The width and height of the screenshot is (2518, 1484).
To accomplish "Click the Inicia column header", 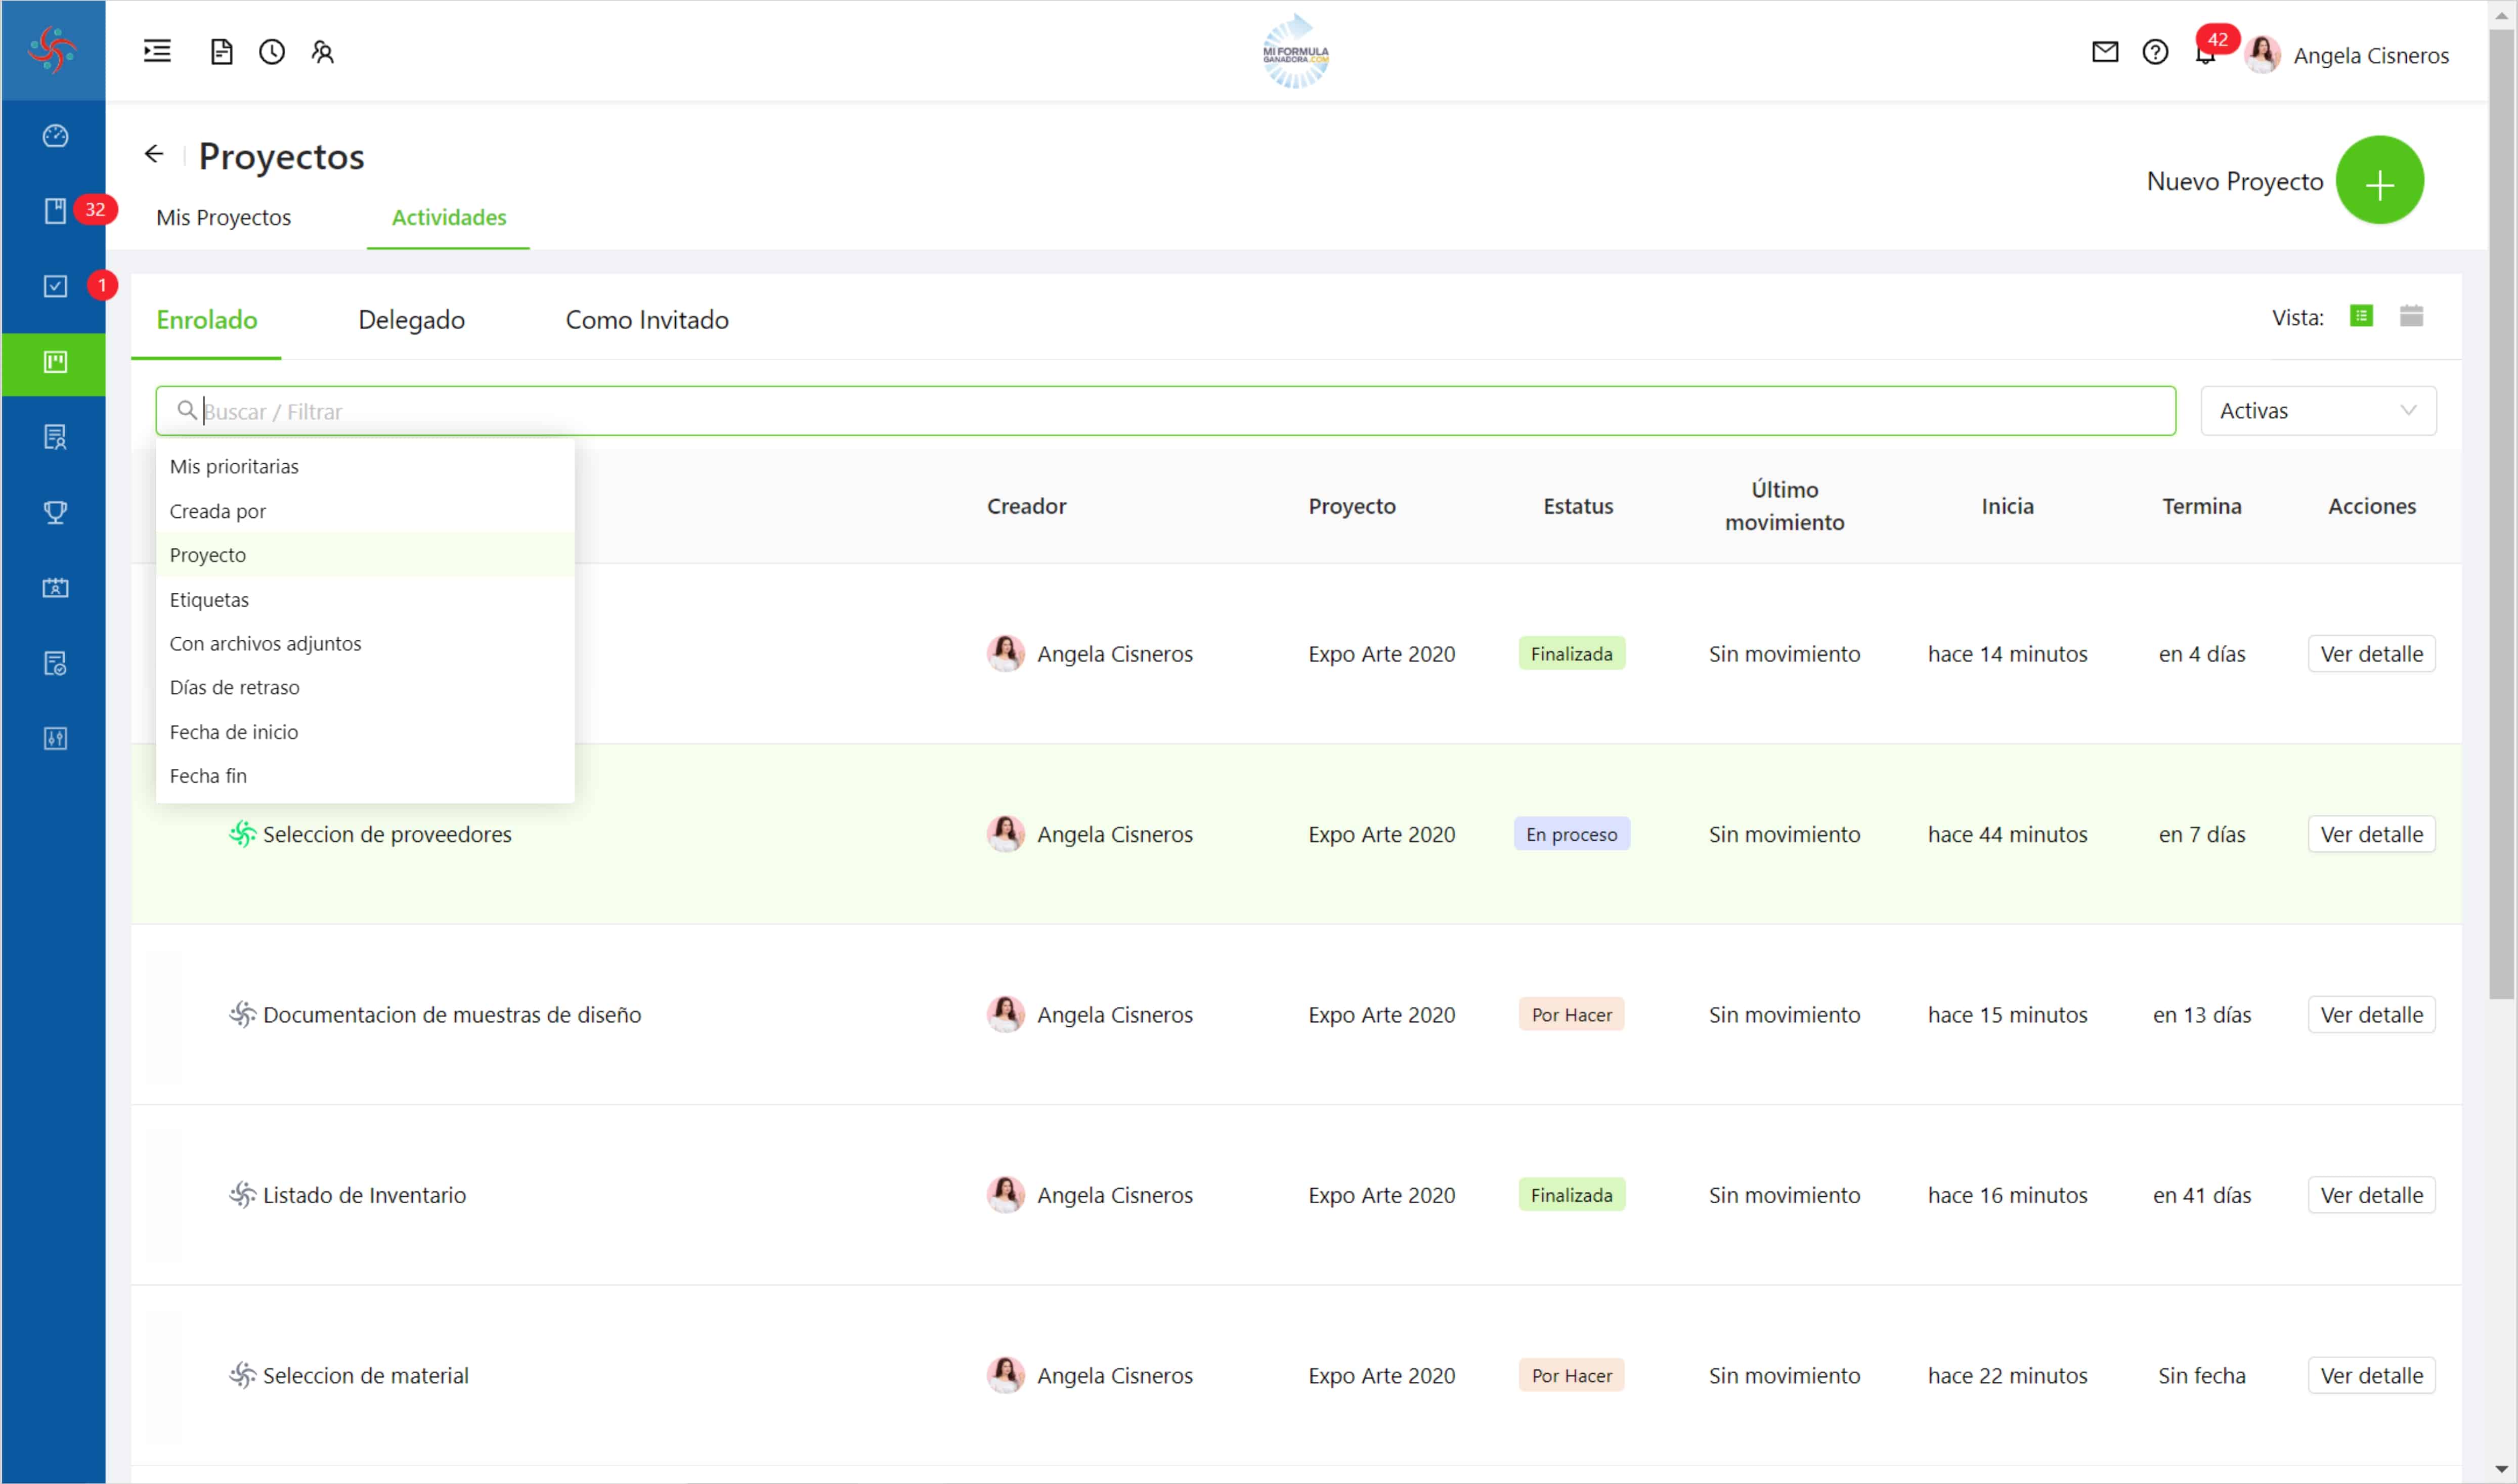I will [x=2007, y=506].
